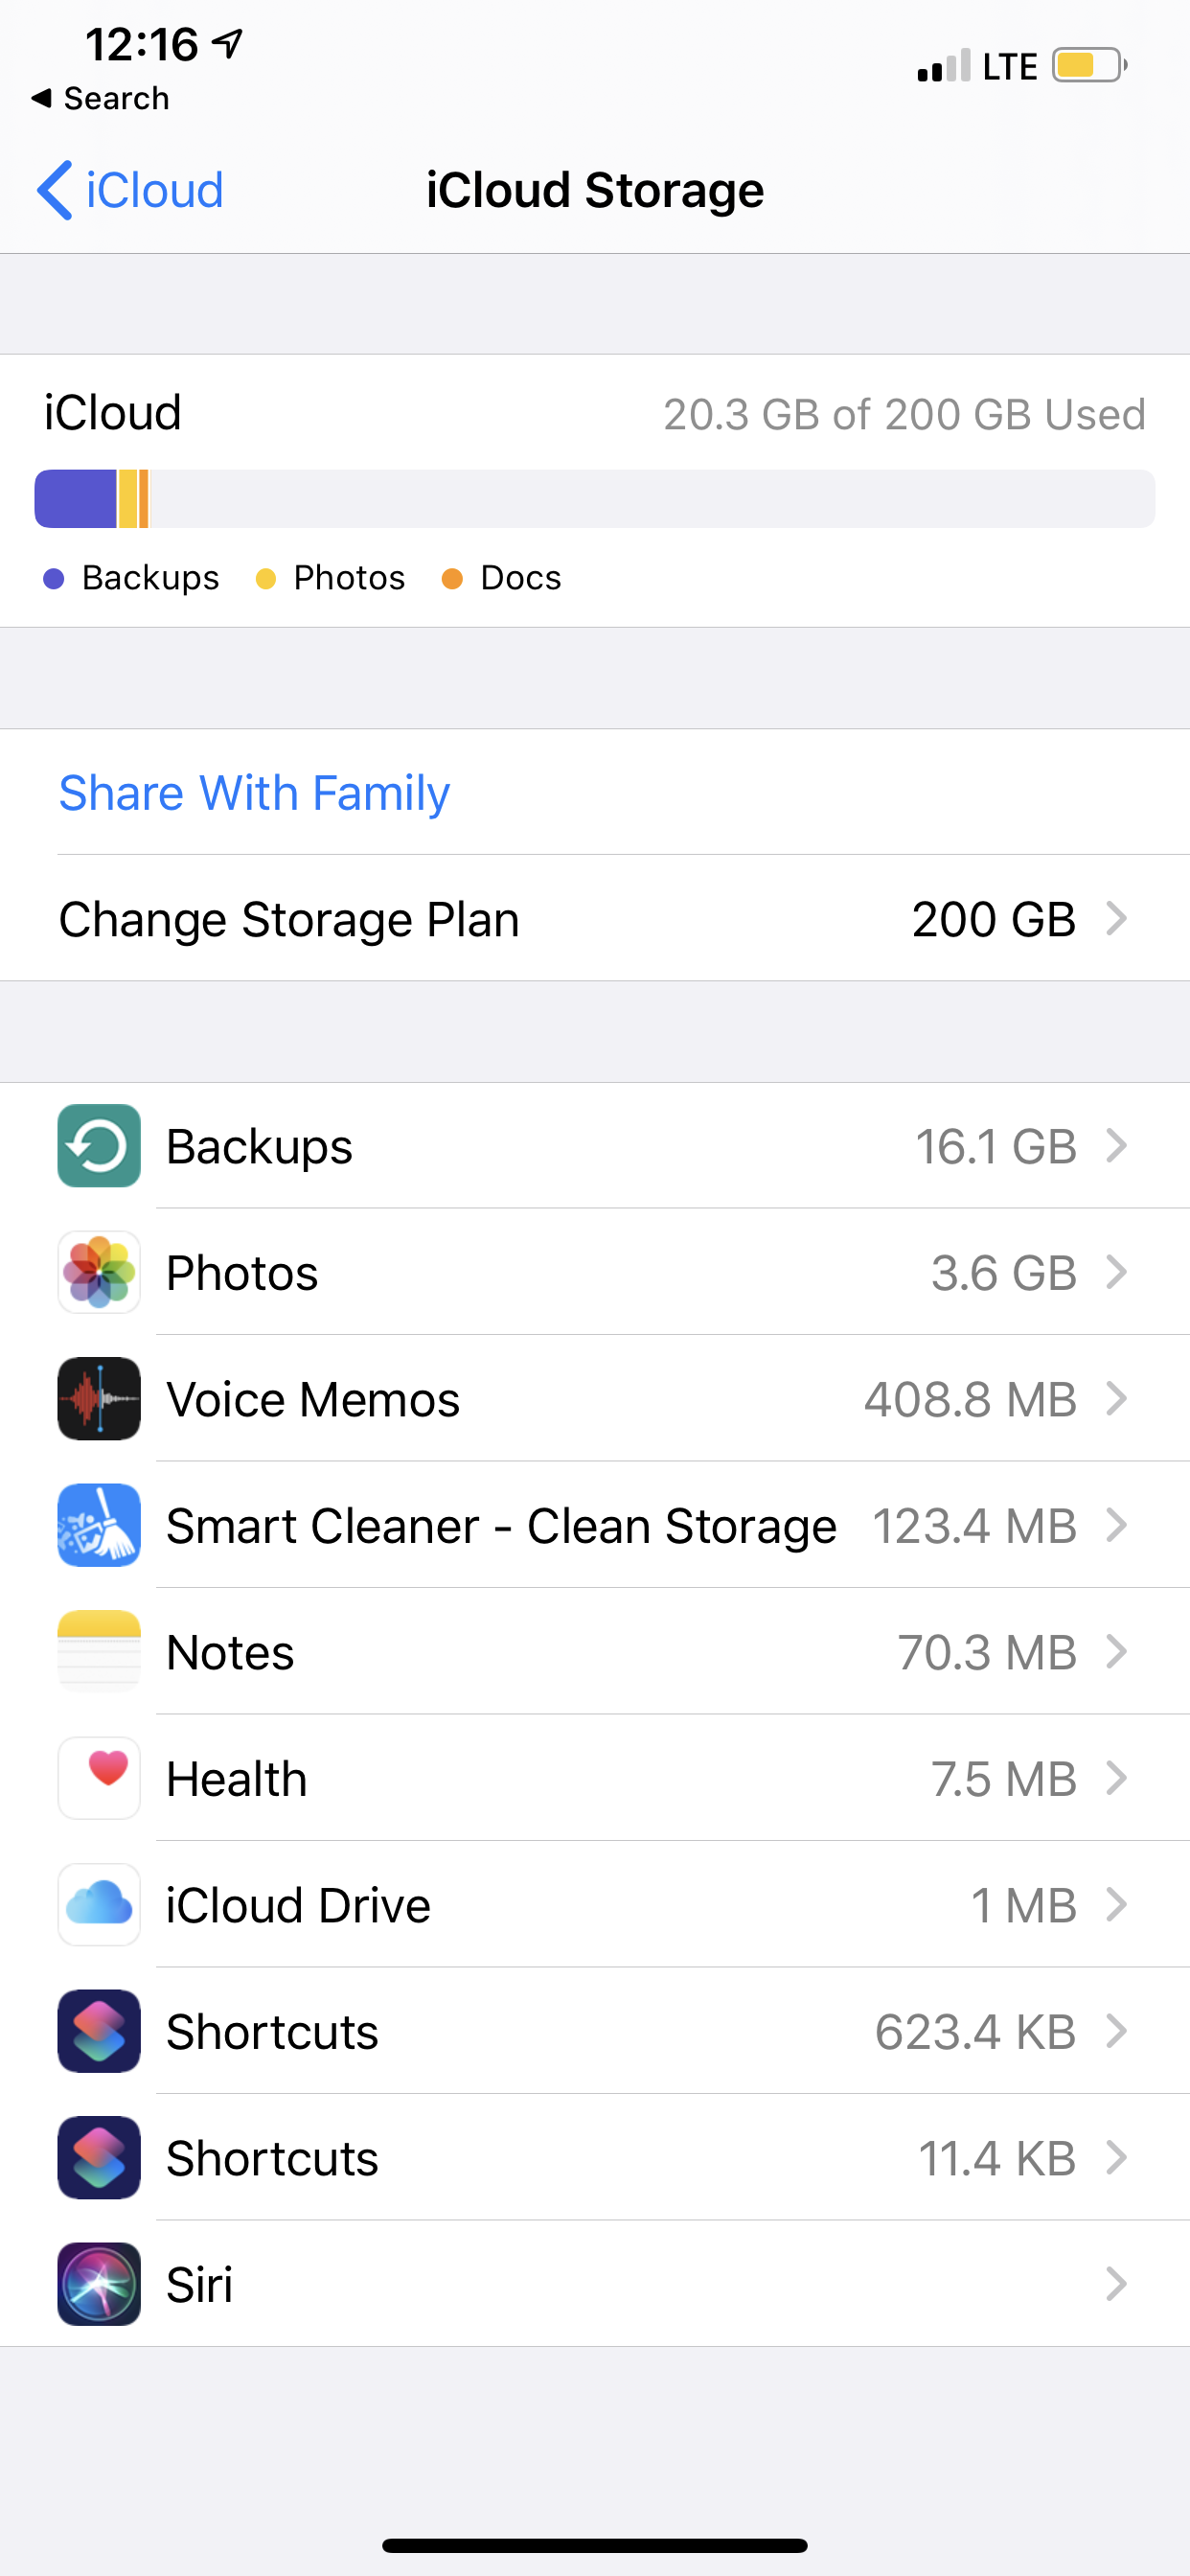Viewport: 1190px width, 2576px height.
Task: Tap the Backups app icon
Action: click(98, 1145)
